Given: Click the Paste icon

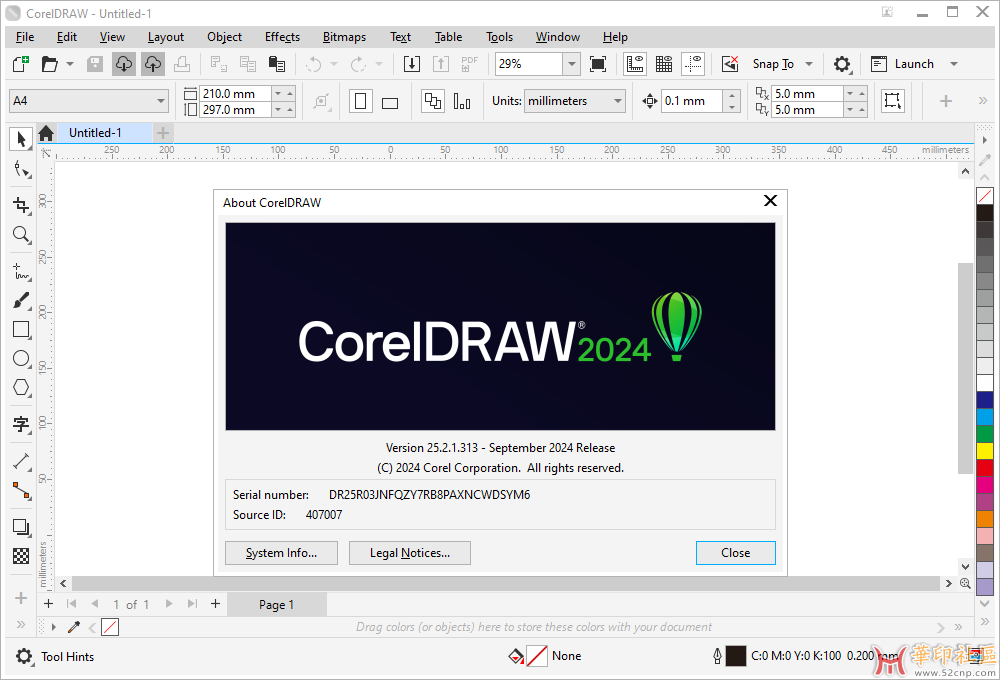Looking at the screenshot, I should (277, 64).
